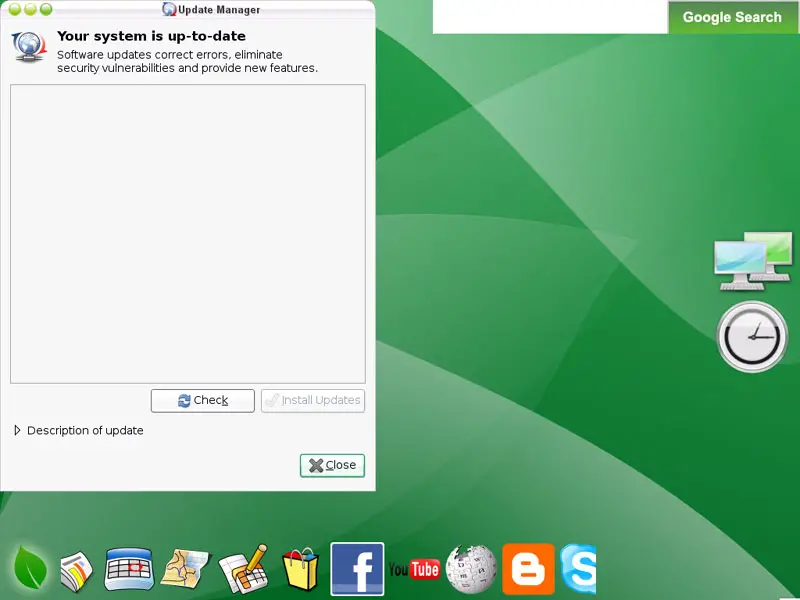Open the Wikipedia globe icon

[471, 569]
